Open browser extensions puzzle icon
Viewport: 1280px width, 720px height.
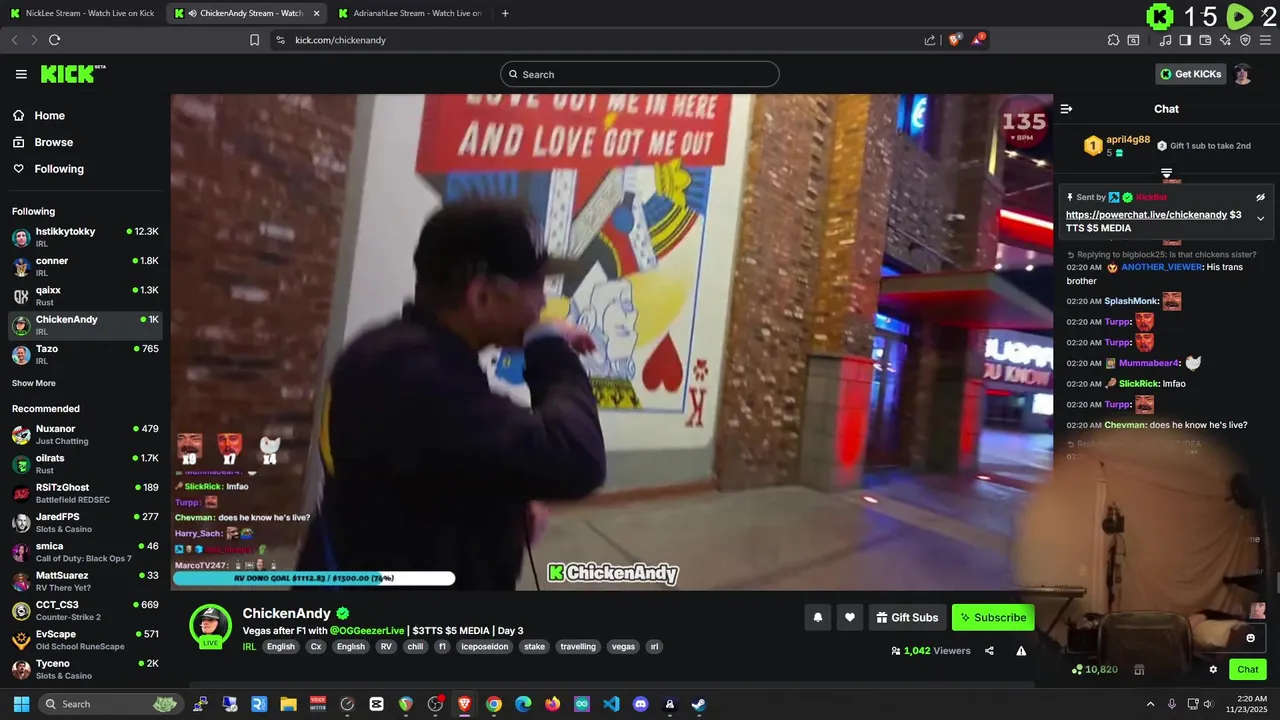coord(1113,40)
